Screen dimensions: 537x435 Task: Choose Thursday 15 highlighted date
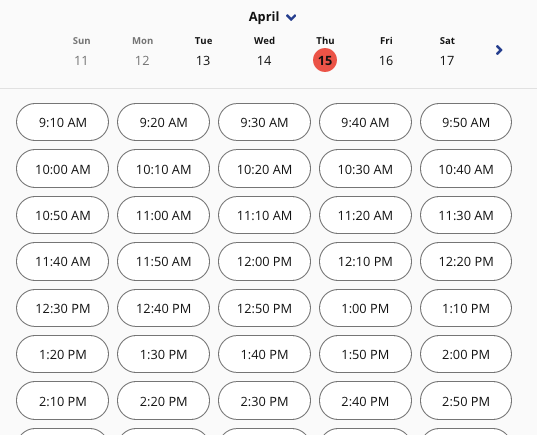[x=325, y=60]
